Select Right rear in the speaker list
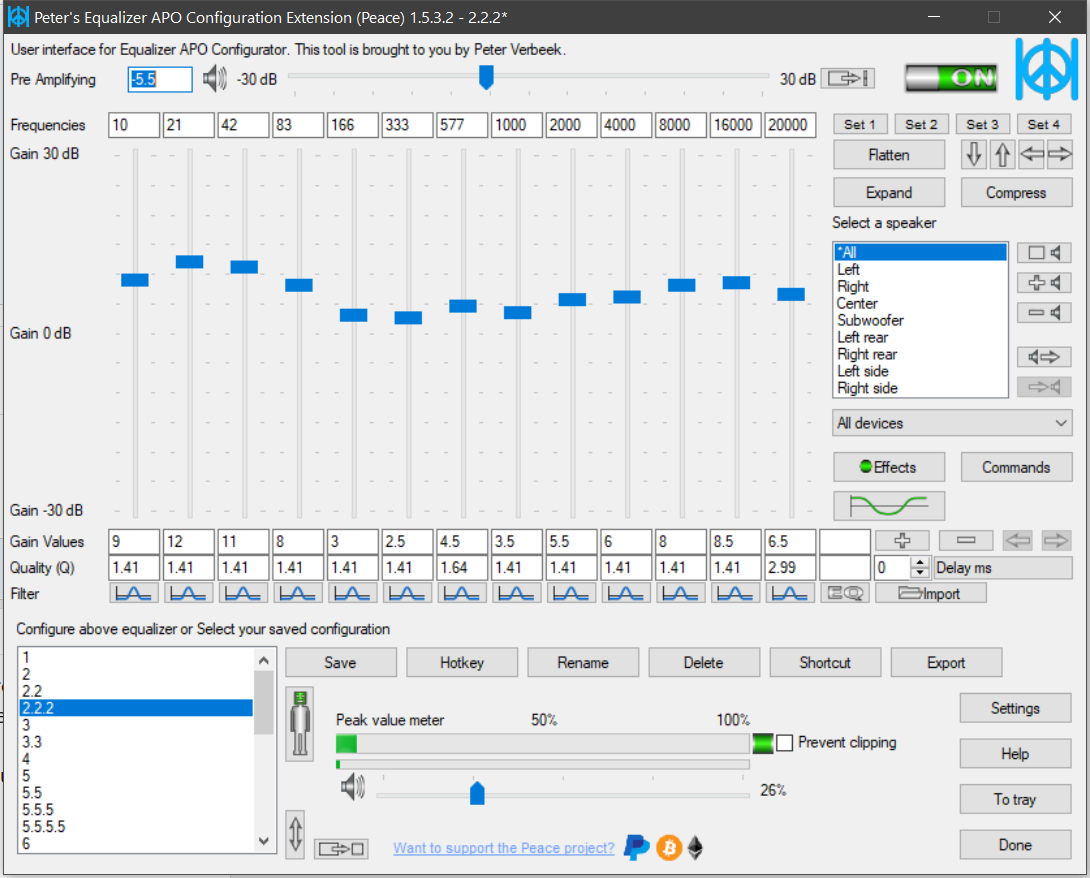 coord(920,355)
